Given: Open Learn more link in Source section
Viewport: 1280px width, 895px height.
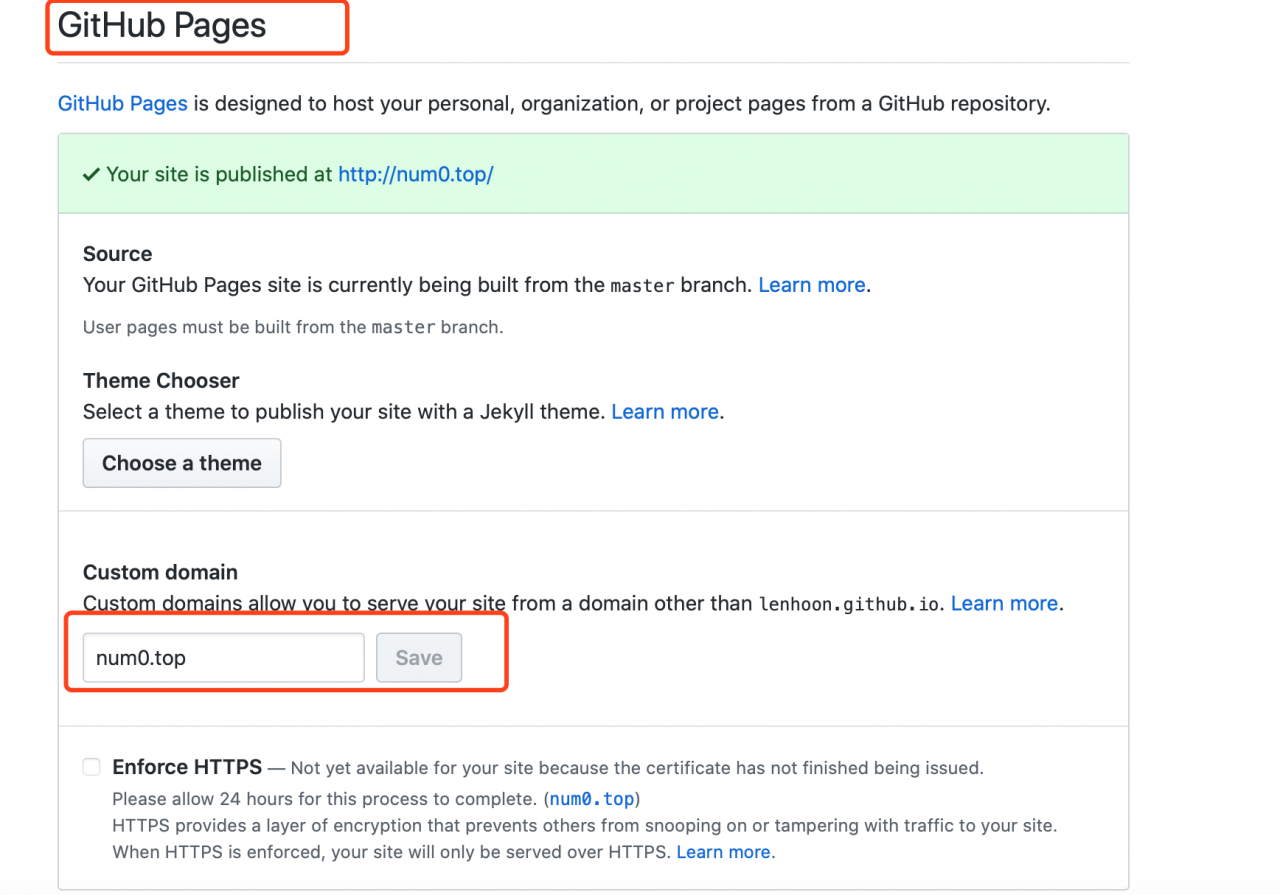Looking at the screenshot, I should pos(811,285).
